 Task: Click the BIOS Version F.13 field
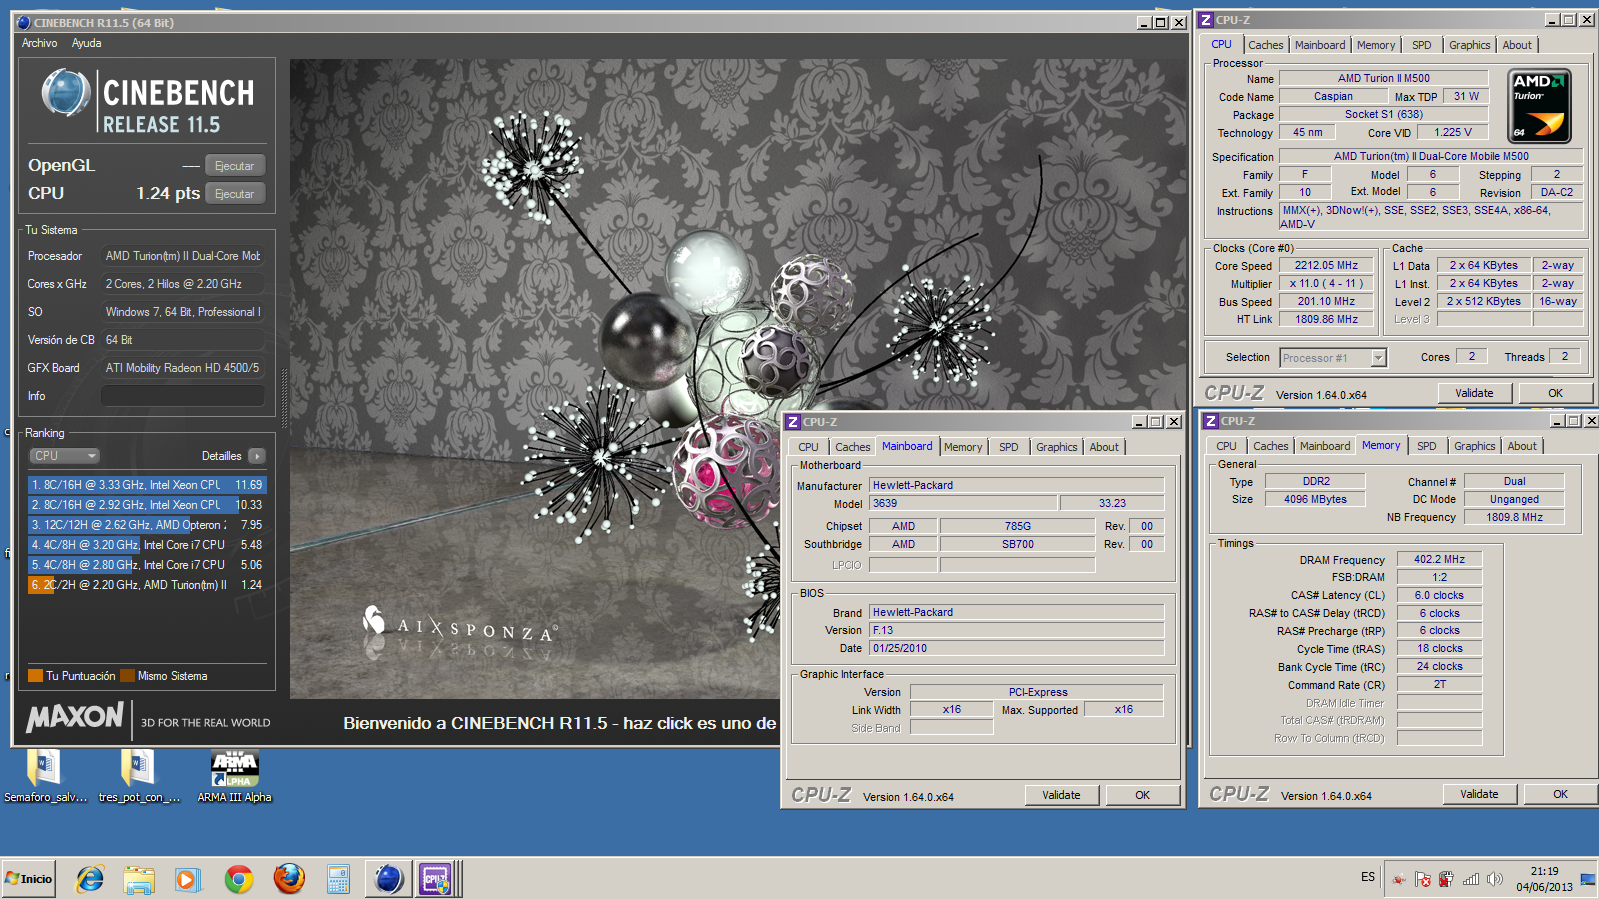coord(1016,631)
